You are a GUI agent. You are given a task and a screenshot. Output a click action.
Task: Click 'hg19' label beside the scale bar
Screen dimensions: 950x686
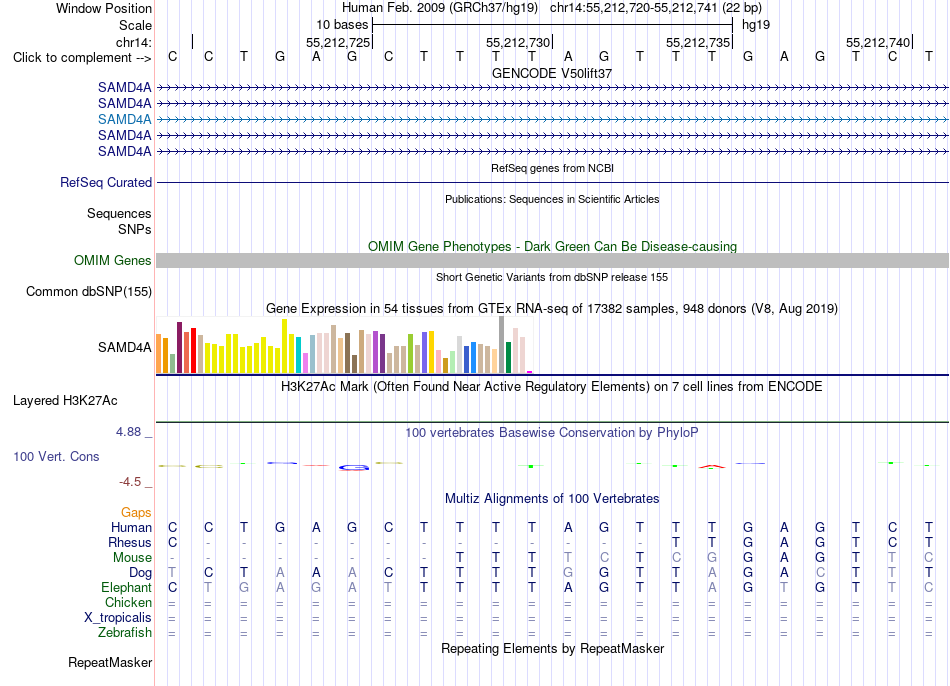[x=756, y=25]
